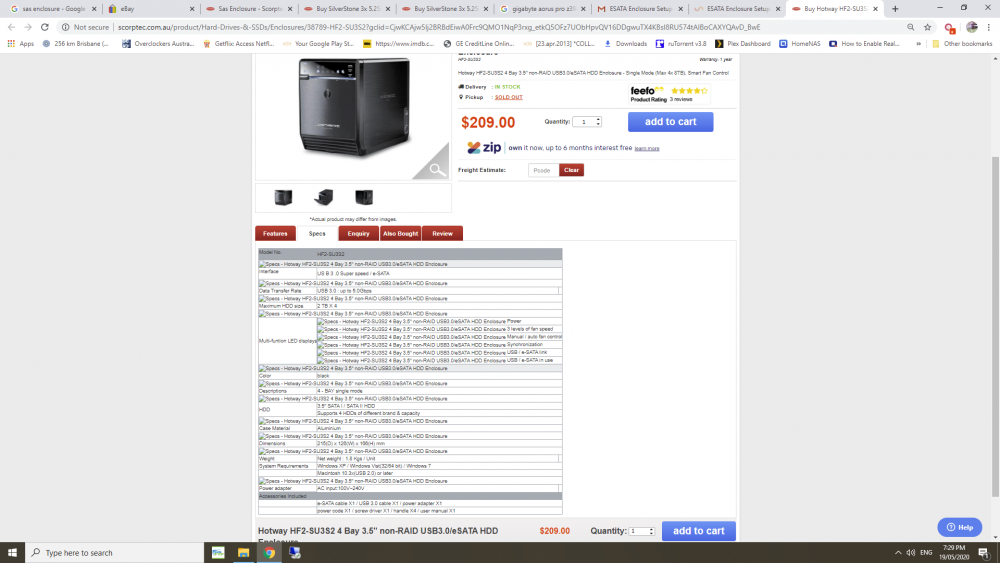
Task: Switch to the gigabyte aorus pro tab
Action: pyautogui.click(x=540, y=9)
